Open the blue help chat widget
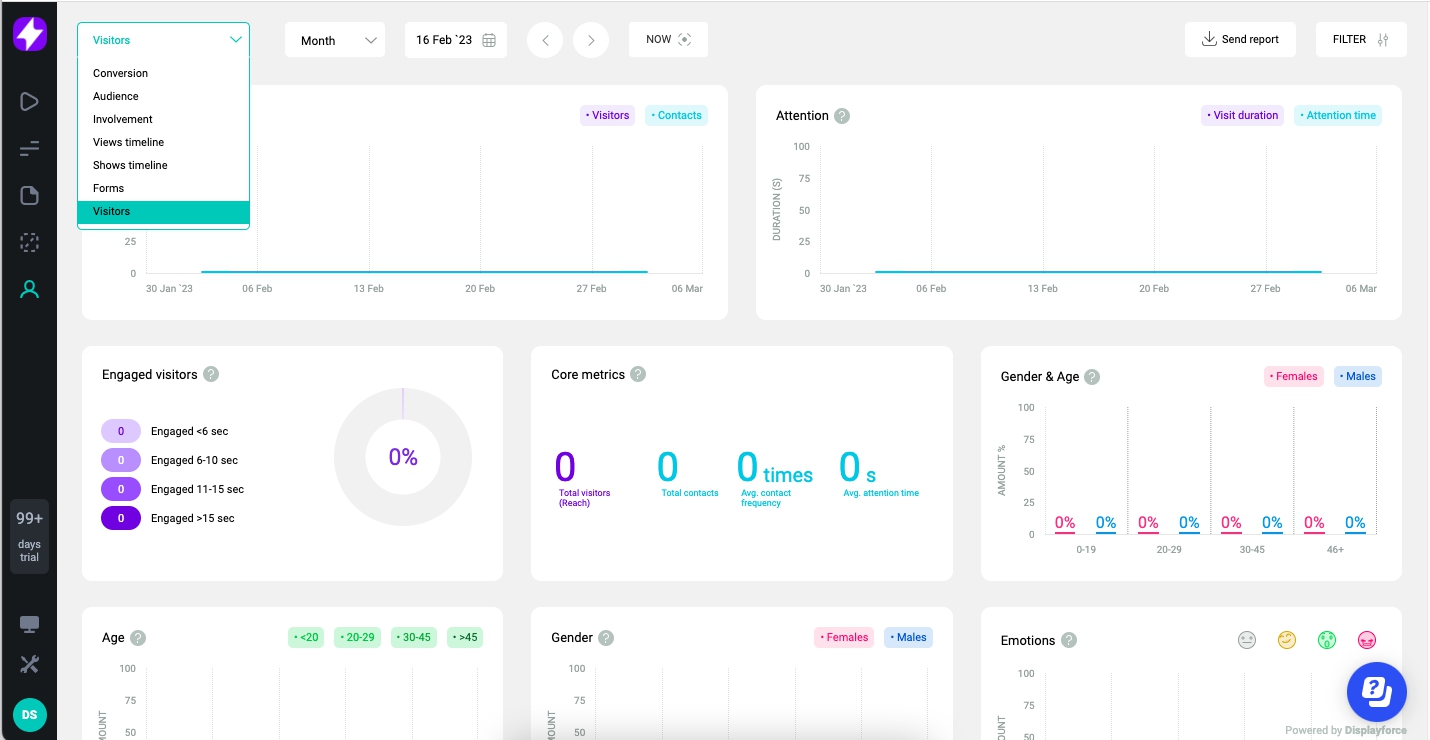1430x740 pixels. click(1376, 691)
